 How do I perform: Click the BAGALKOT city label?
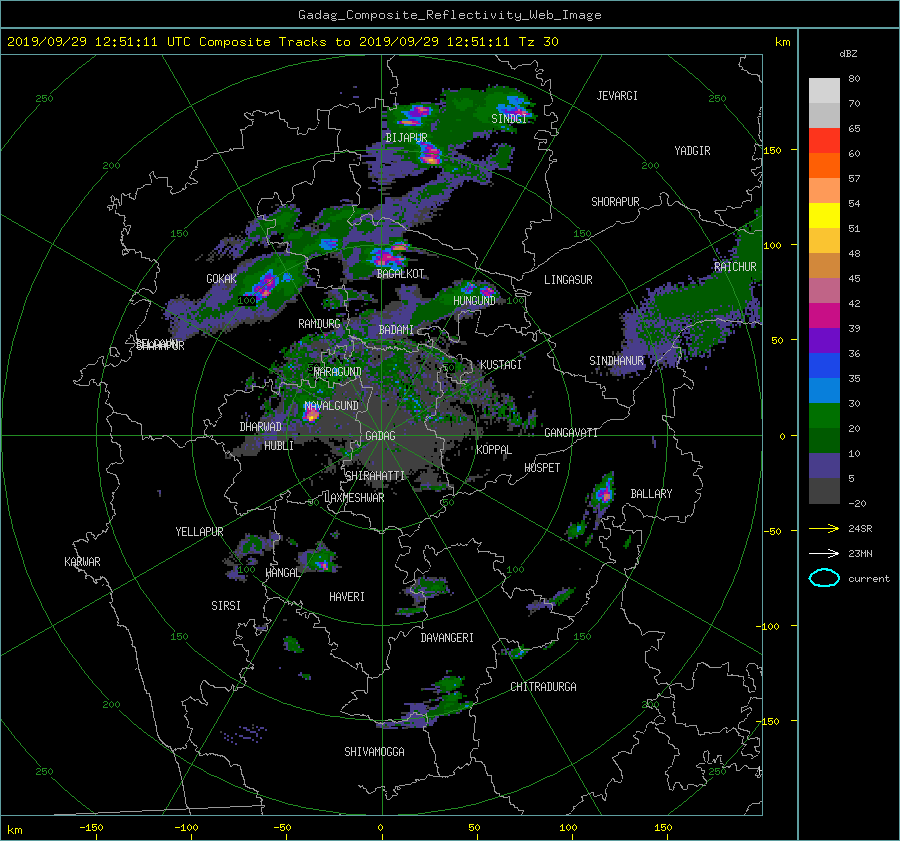point(401,274)
